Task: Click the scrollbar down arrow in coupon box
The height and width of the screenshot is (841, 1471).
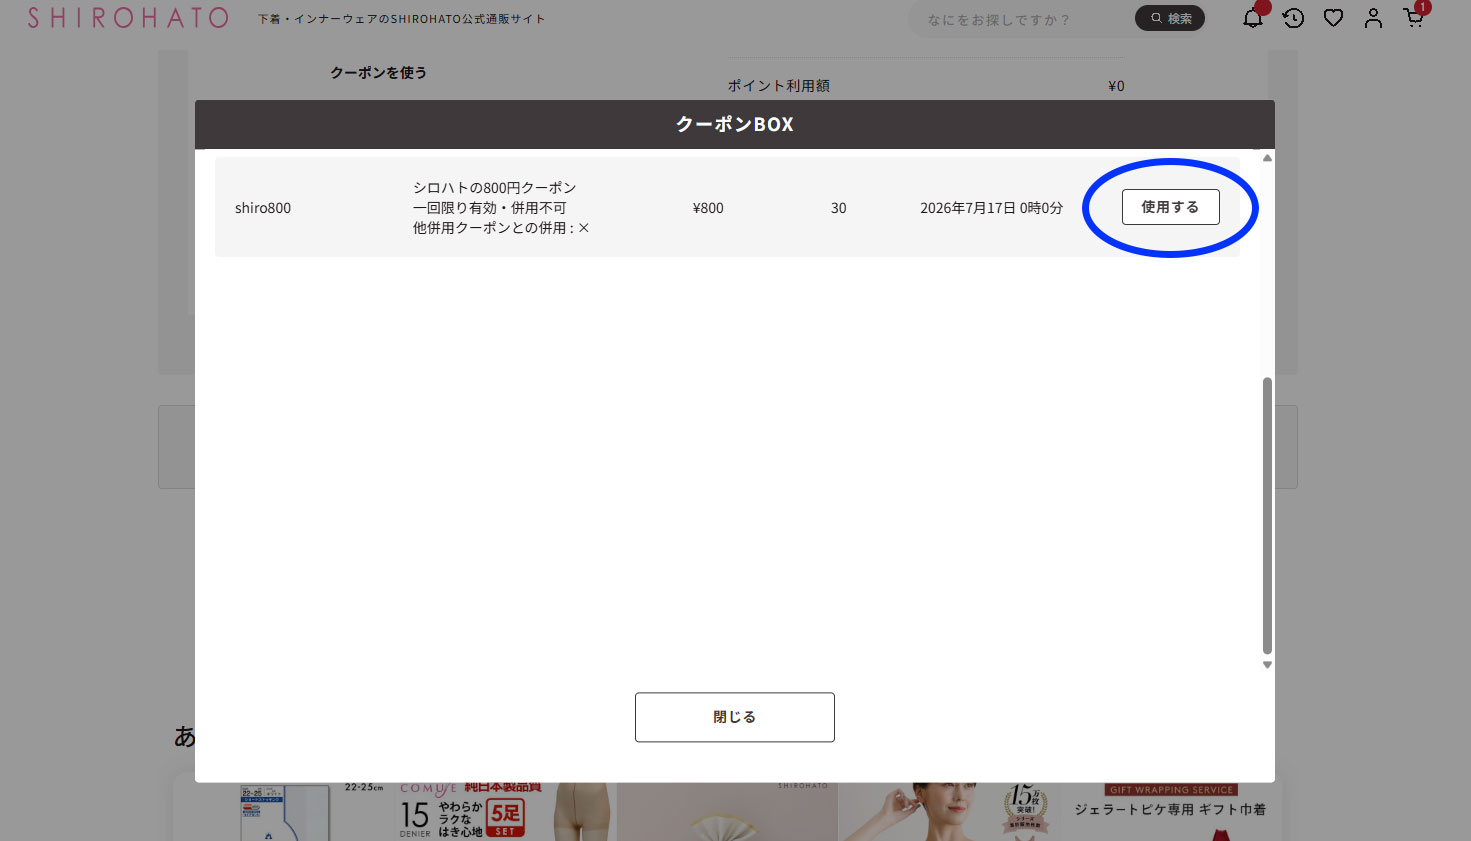Action: coord(1267,665)
